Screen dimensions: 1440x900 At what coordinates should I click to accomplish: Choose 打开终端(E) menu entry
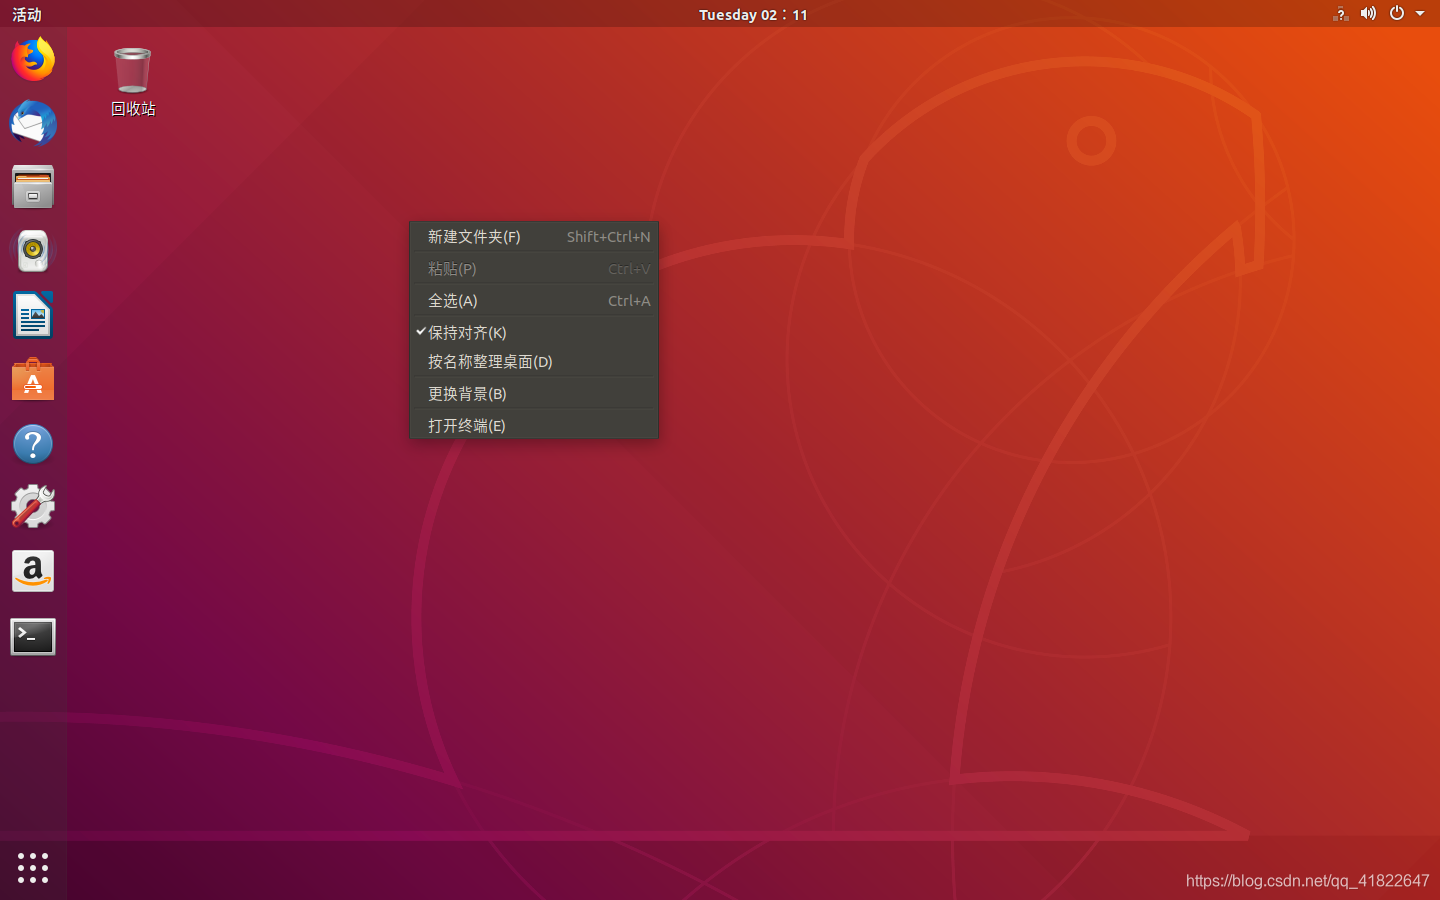pos(534,425)
